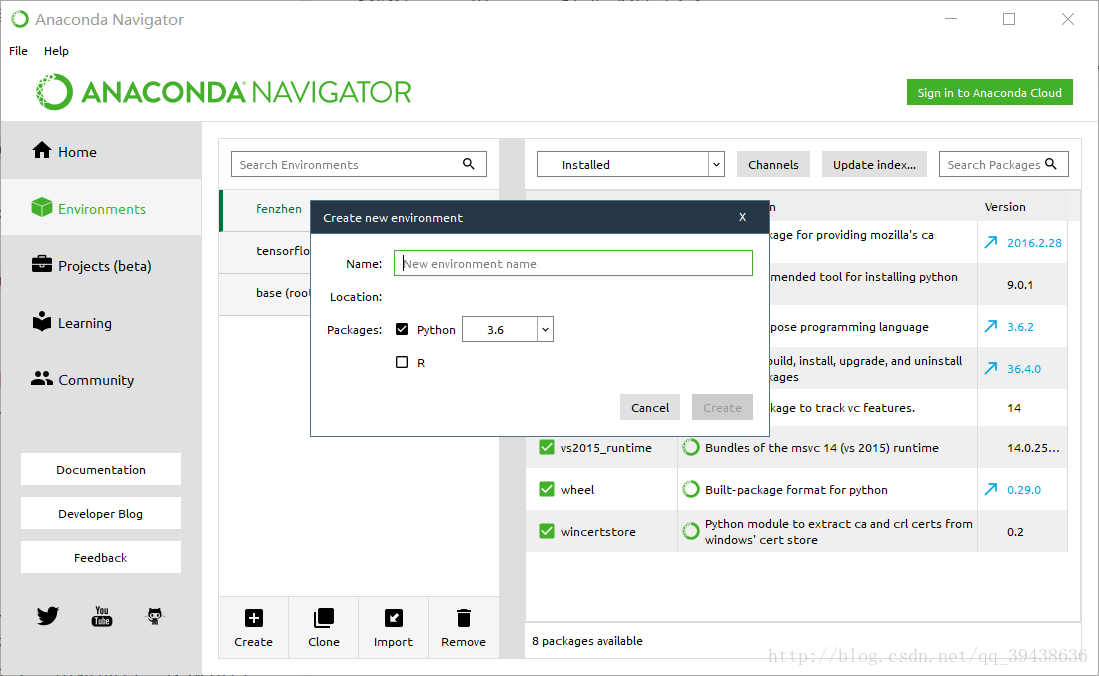Open the Help menu
The image size is (1099, 676).
point(56,50)
